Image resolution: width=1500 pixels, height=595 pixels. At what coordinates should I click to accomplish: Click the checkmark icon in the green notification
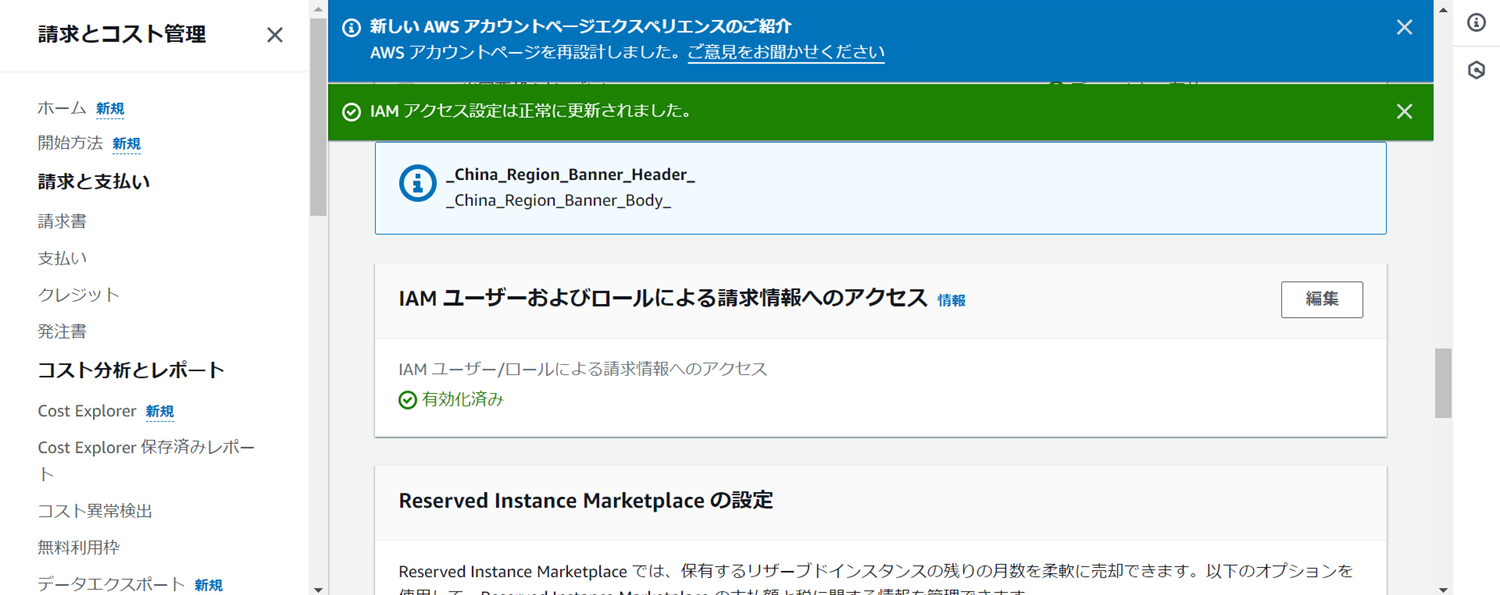click(x=351, y=112)
